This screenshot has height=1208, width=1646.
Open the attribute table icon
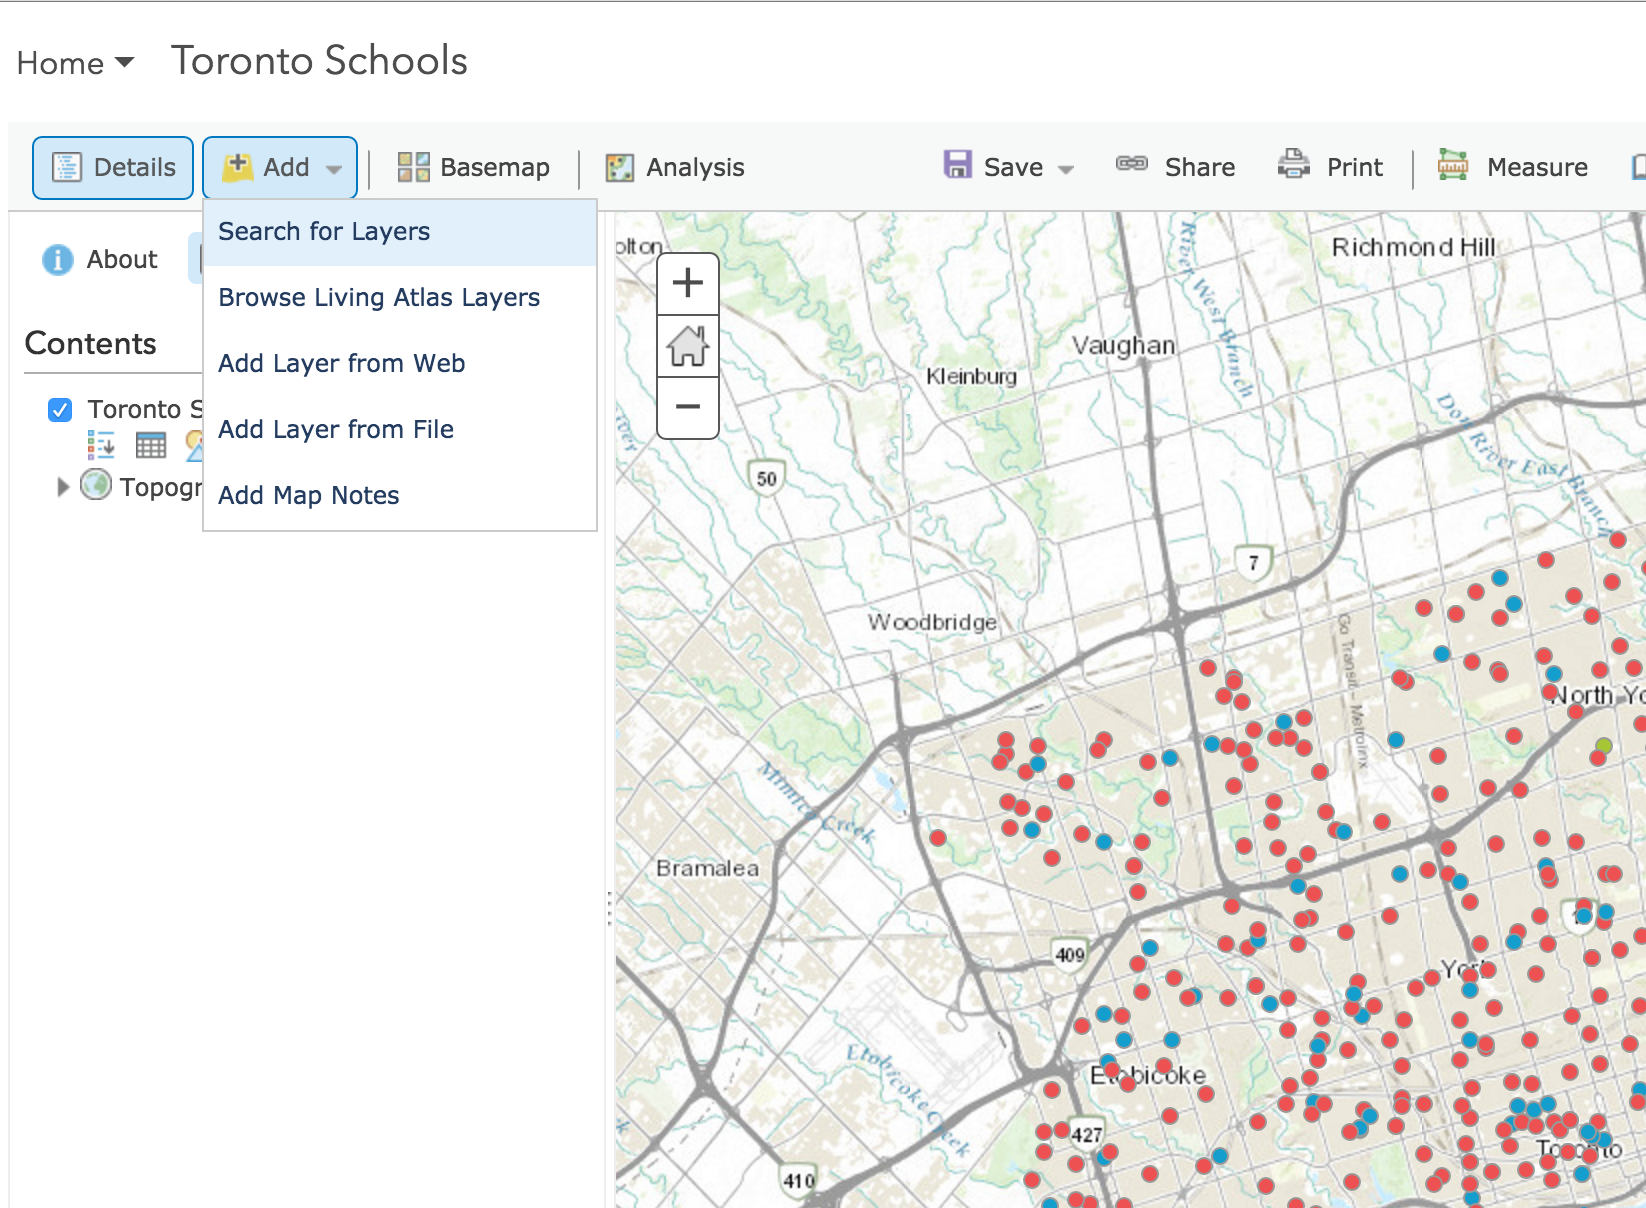(x=151, y=445)
